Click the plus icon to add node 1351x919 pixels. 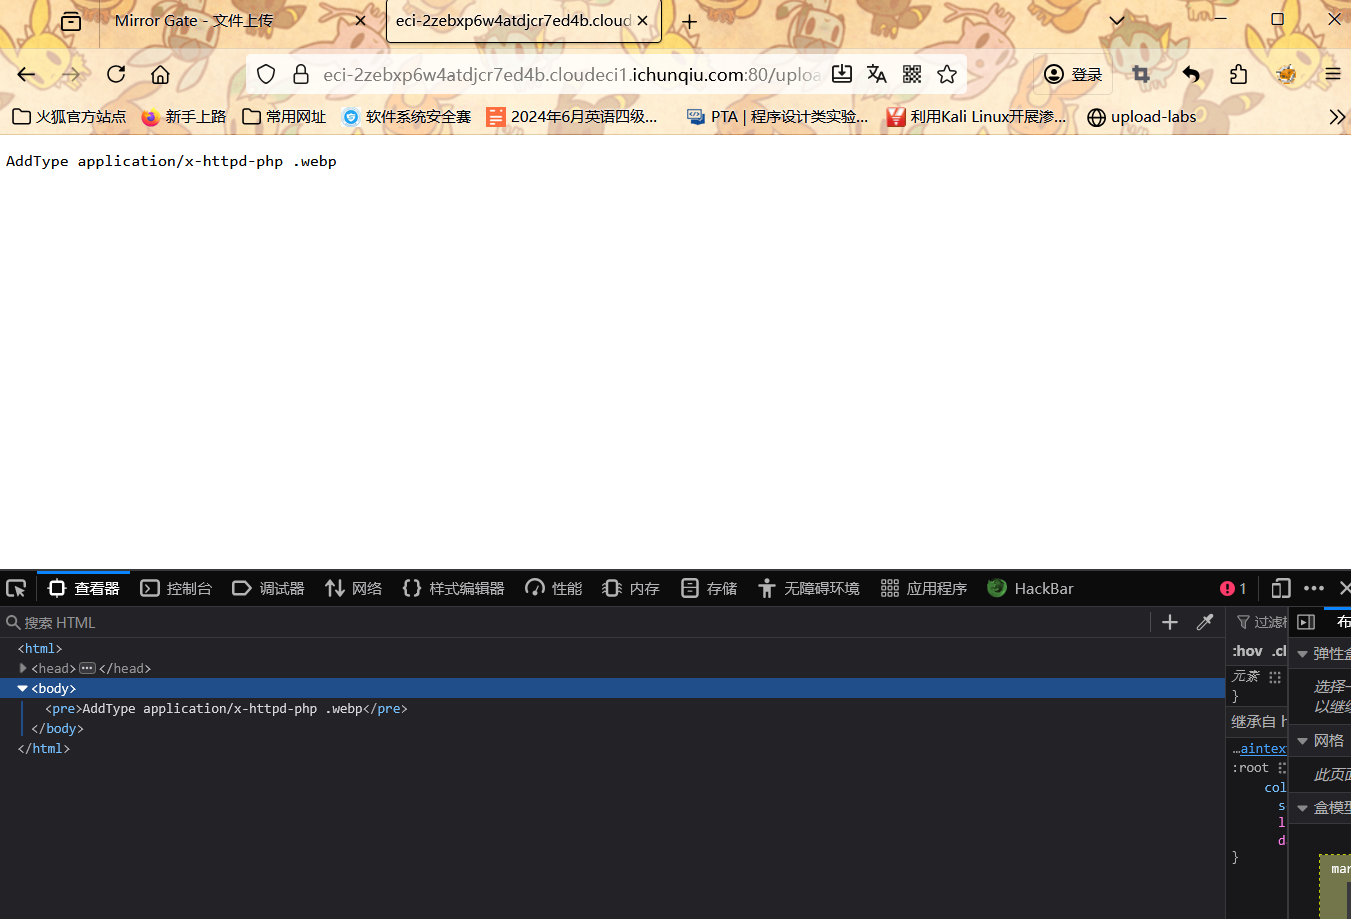(1170, 622)
